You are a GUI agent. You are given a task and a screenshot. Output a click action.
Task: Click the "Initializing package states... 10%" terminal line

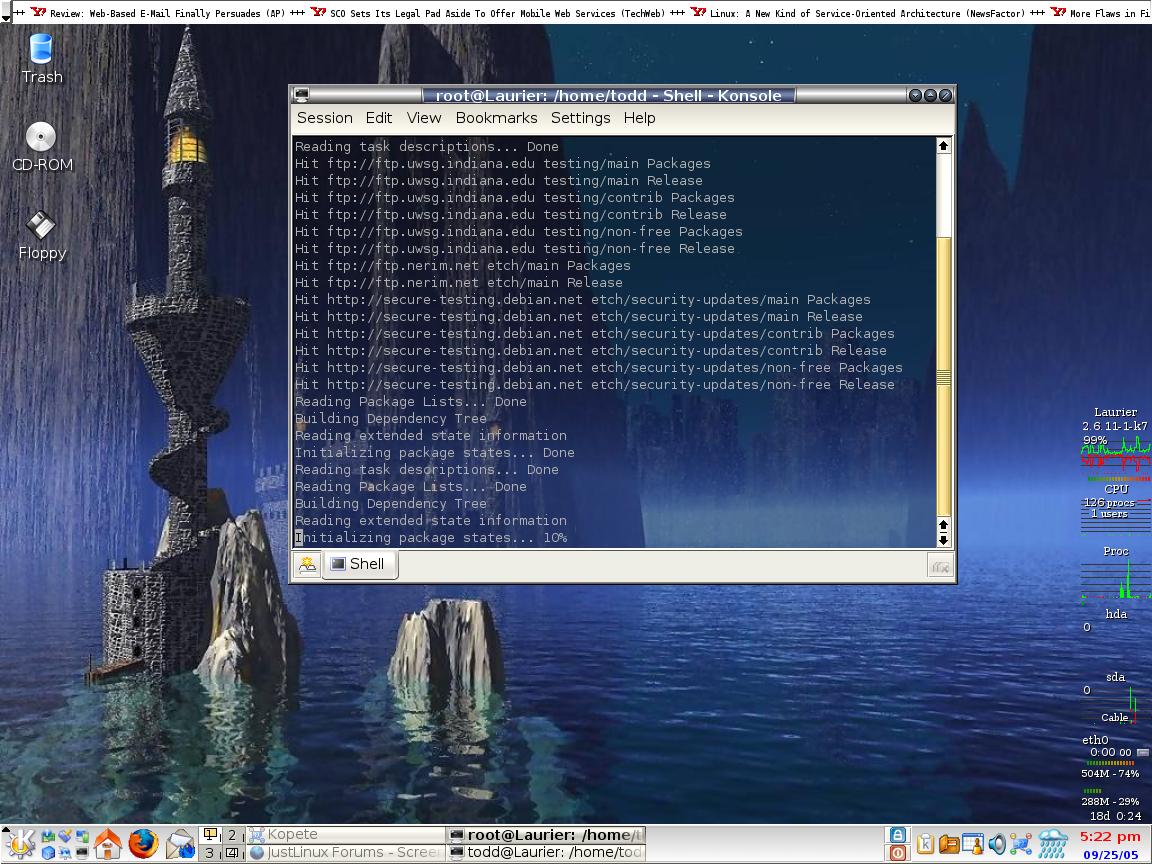(x=431, y=538)
